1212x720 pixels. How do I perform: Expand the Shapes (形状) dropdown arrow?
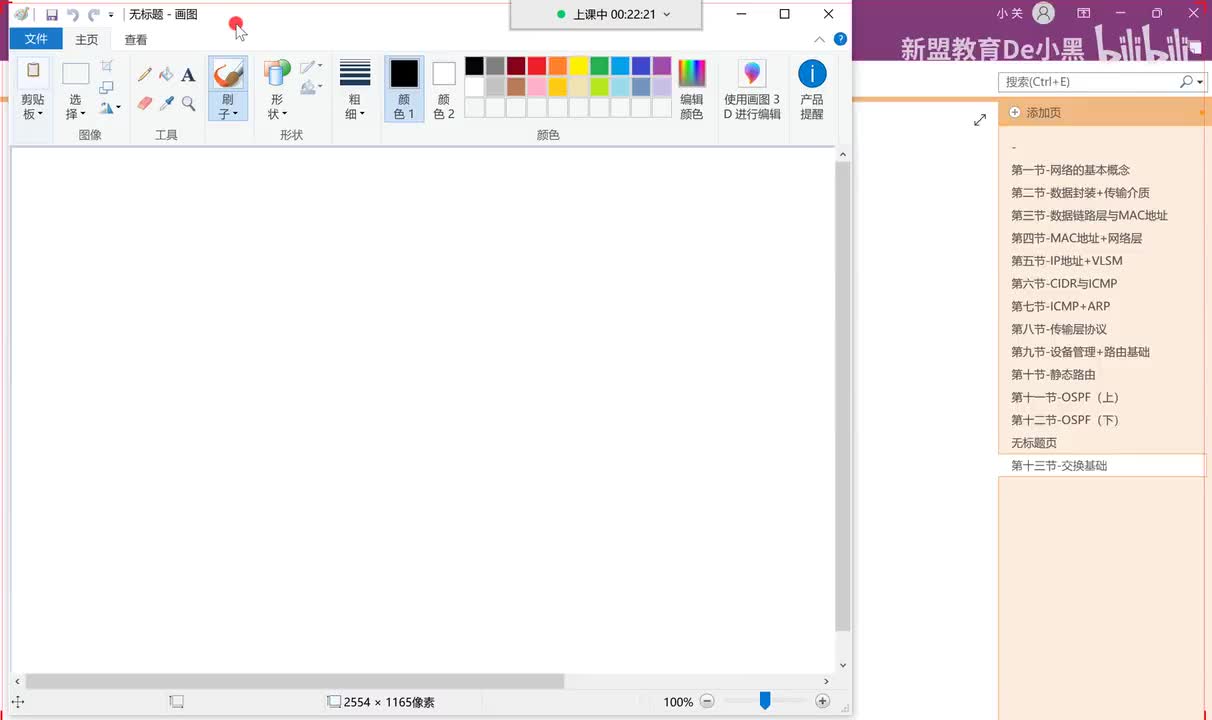pos(285,114)
